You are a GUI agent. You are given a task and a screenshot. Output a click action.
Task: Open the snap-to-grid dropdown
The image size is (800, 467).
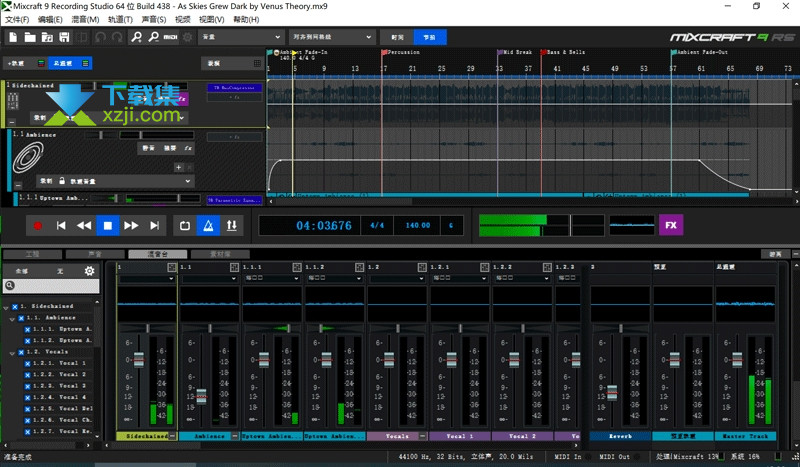[x=332, y=37]
